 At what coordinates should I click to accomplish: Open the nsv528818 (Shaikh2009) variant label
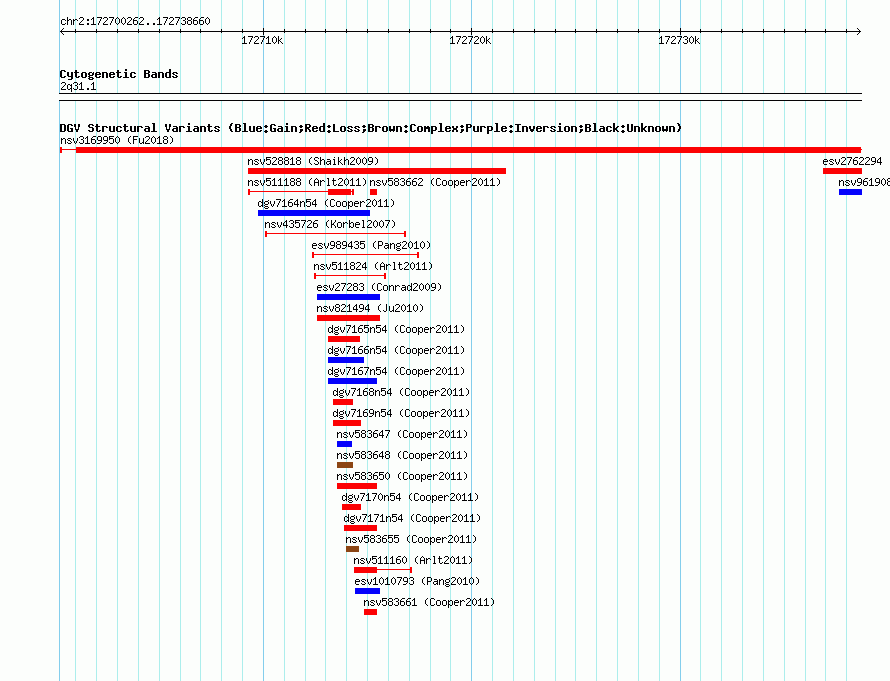313,161
